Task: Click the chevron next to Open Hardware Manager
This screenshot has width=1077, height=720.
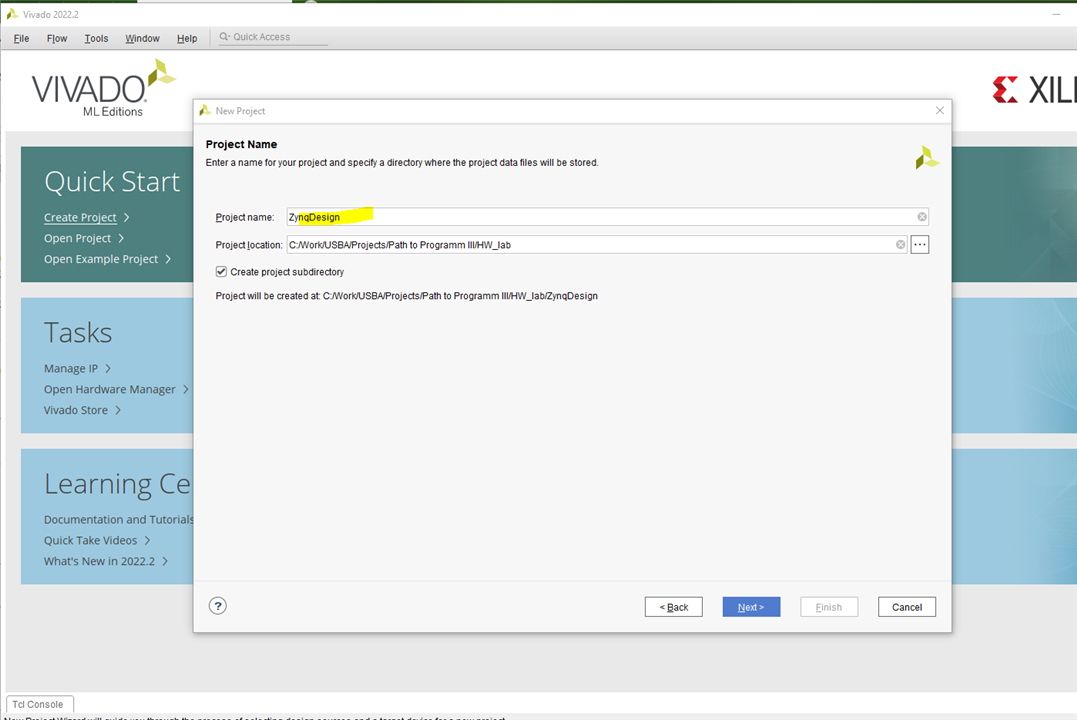Action: point(185,390)
